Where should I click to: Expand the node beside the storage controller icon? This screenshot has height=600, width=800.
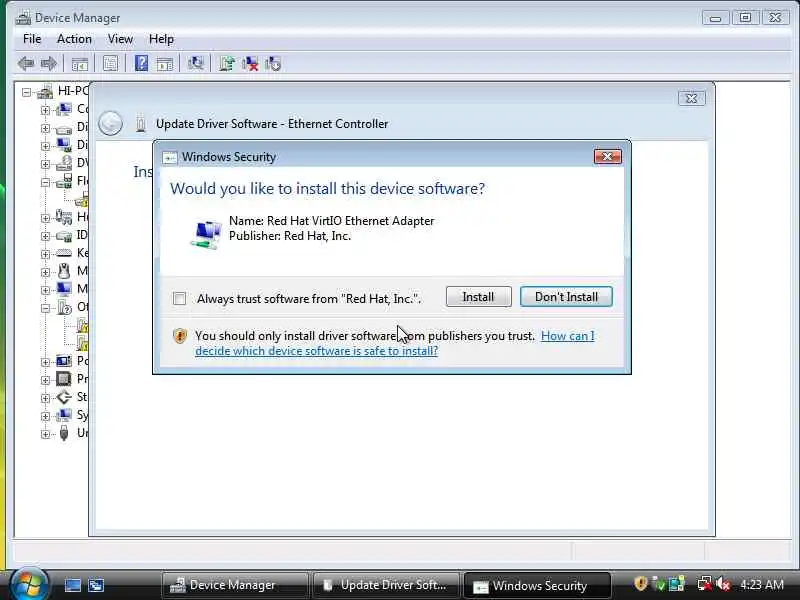(x=45, y=397)
